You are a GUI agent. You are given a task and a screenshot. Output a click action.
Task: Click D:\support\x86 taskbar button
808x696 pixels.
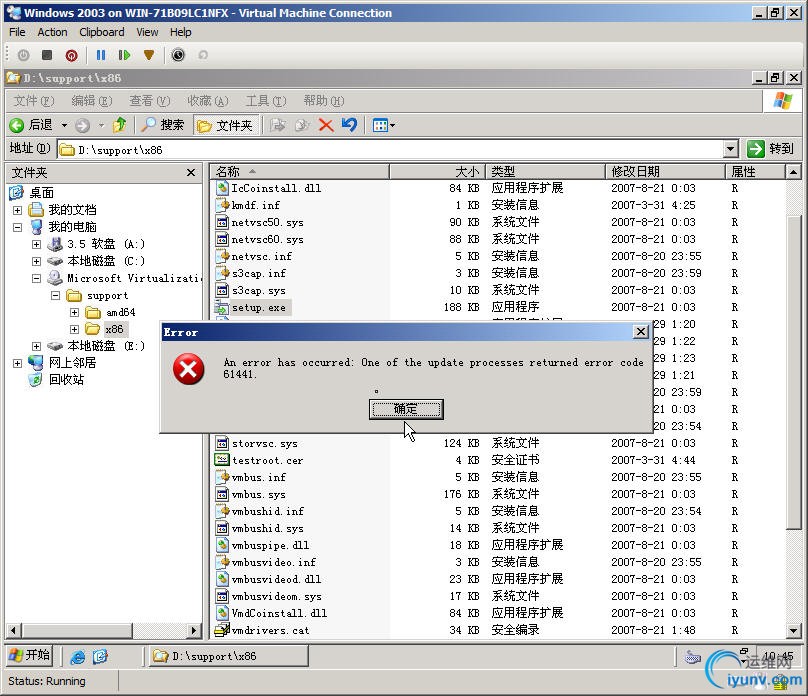click(x=229, y=656)
